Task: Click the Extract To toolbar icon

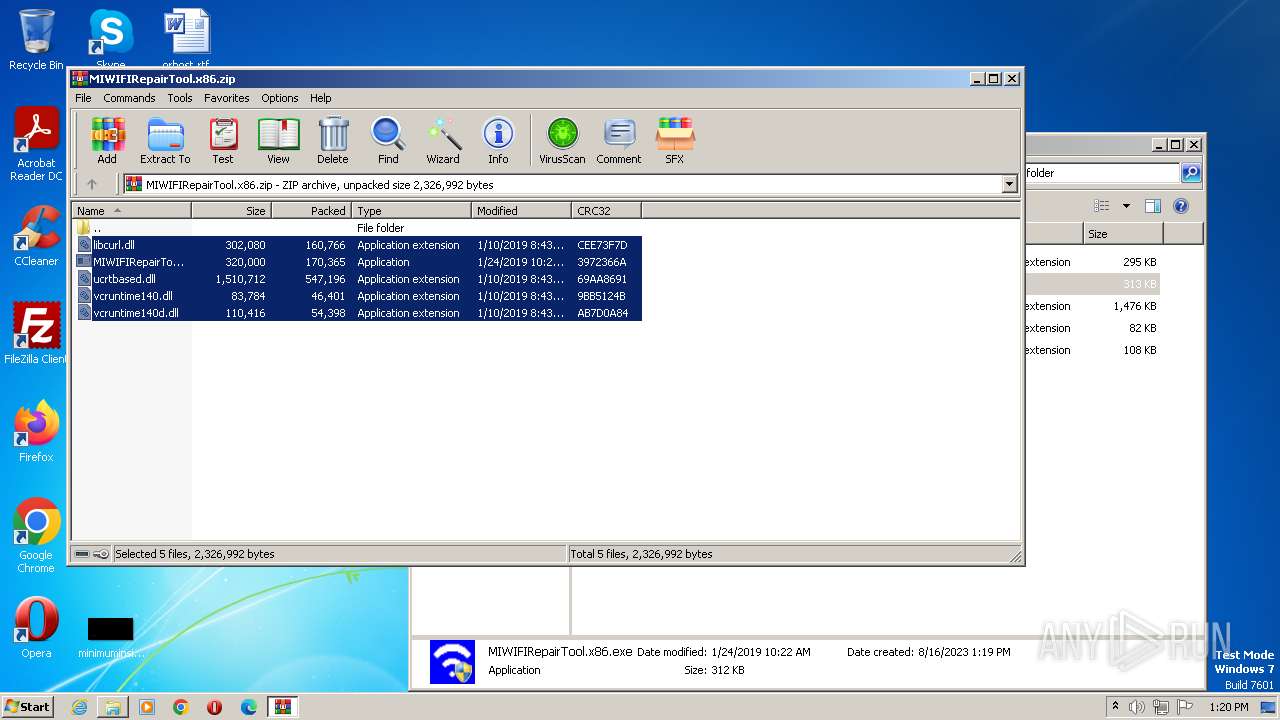Action: pos(165,140)
